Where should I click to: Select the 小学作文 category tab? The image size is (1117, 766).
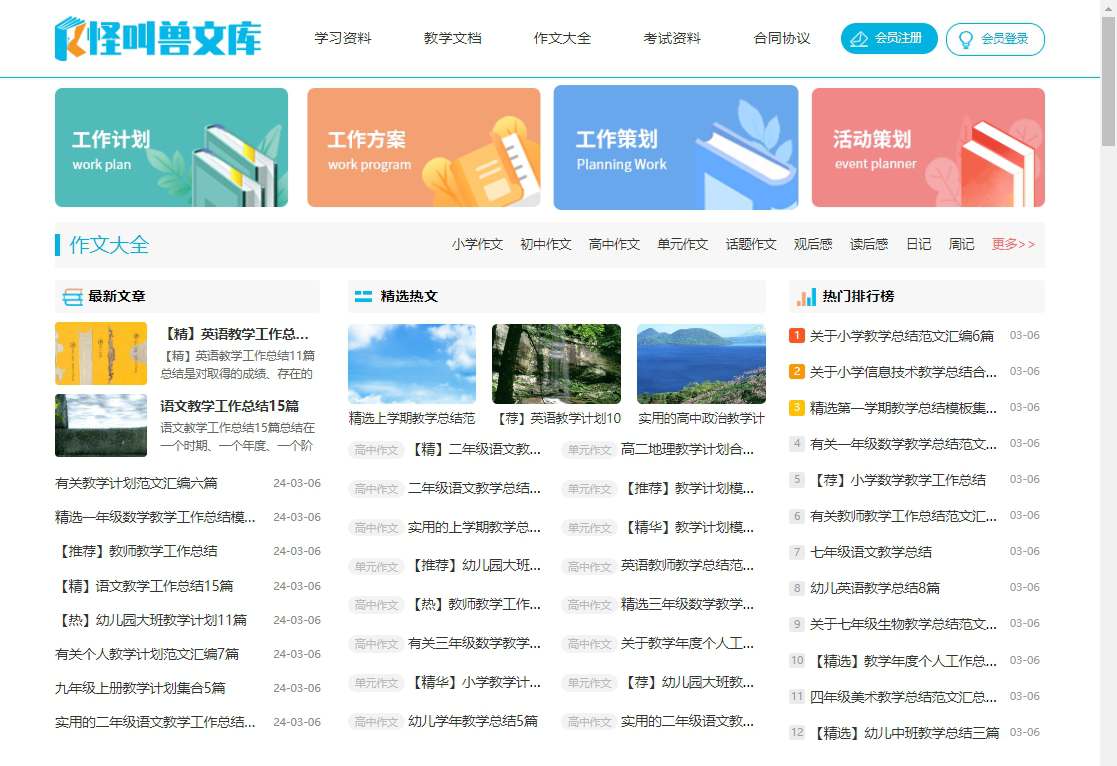pos(477,244)
